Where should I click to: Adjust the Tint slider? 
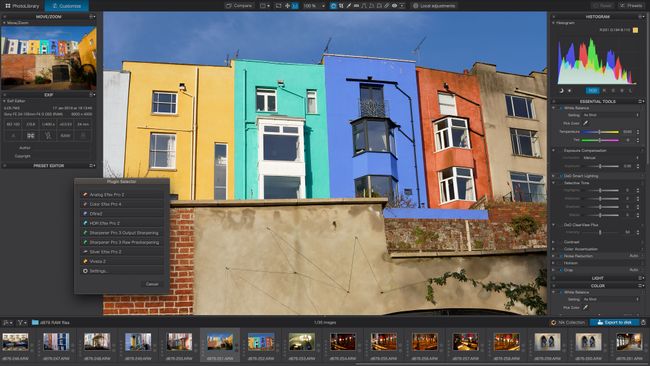click(600, 140)
